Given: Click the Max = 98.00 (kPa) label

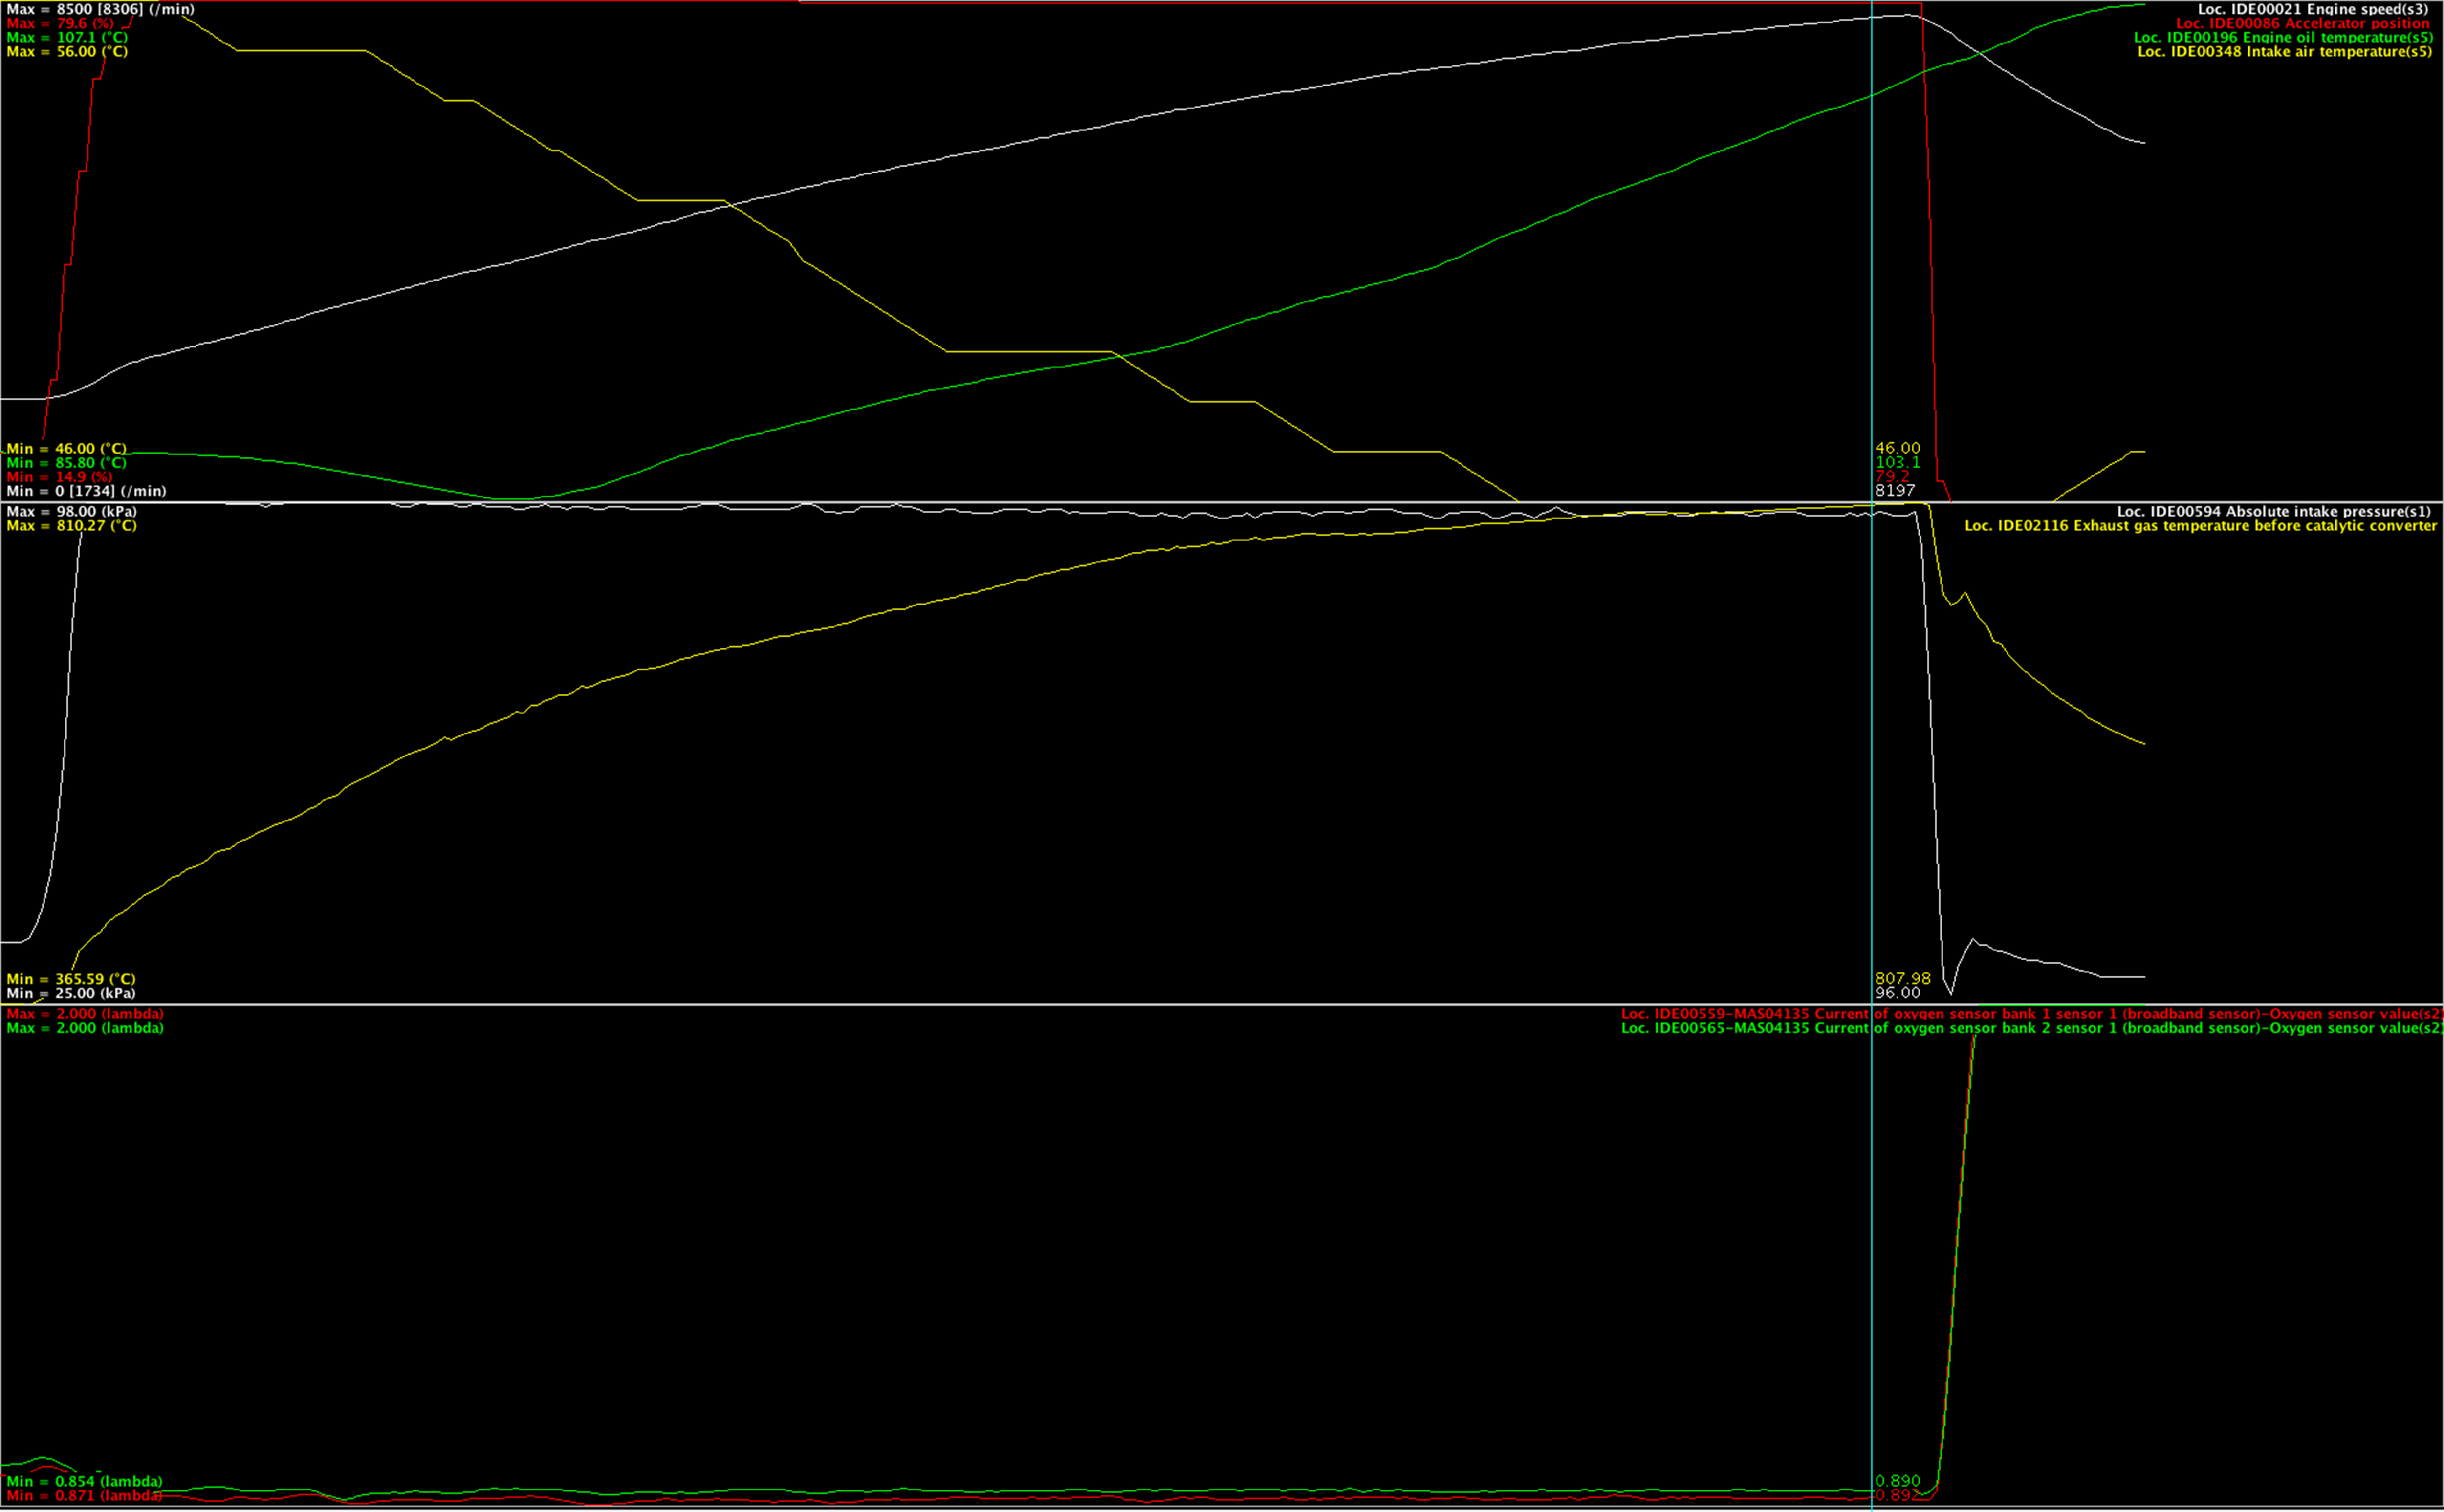Looking at the screenshot, I should [x=71, y=511].
